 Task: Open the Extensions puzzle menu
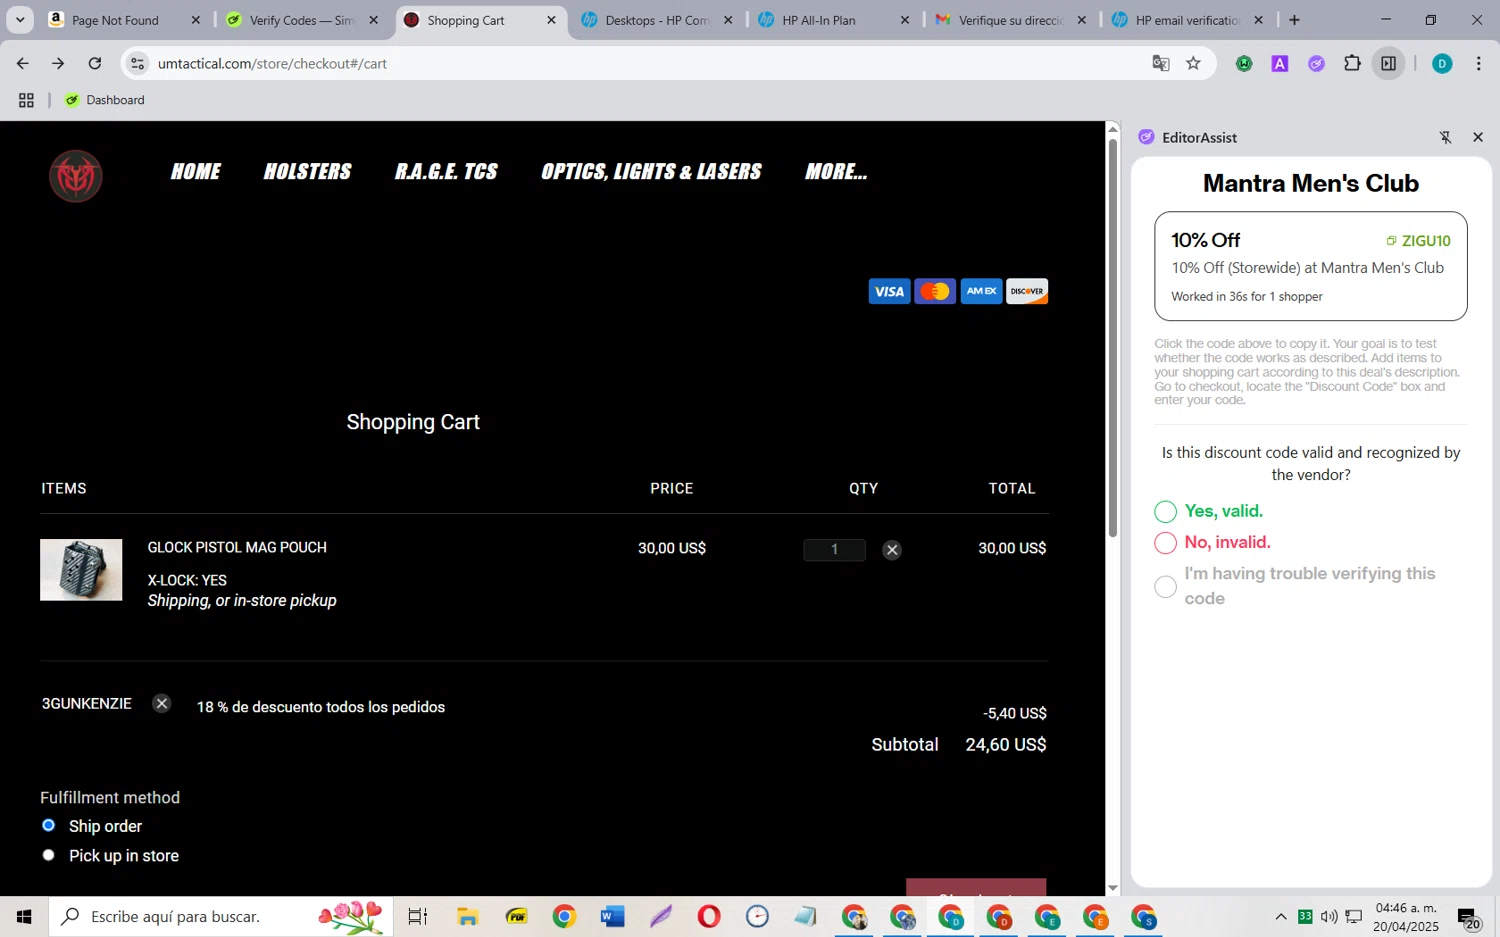[x=1352, y=63]
